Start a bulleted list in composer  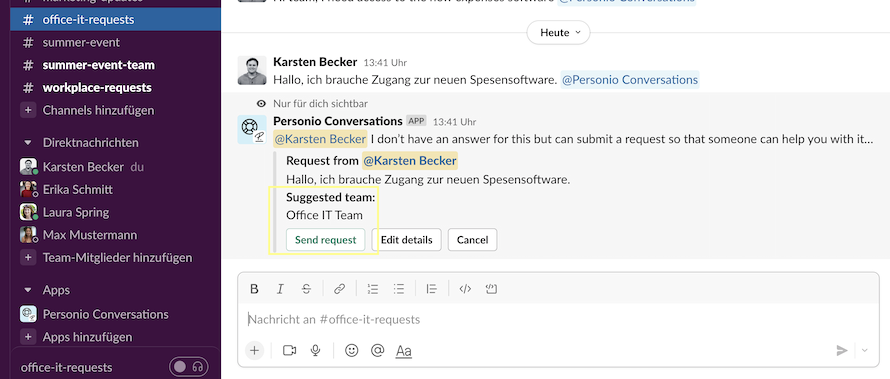tap(399, 289)
